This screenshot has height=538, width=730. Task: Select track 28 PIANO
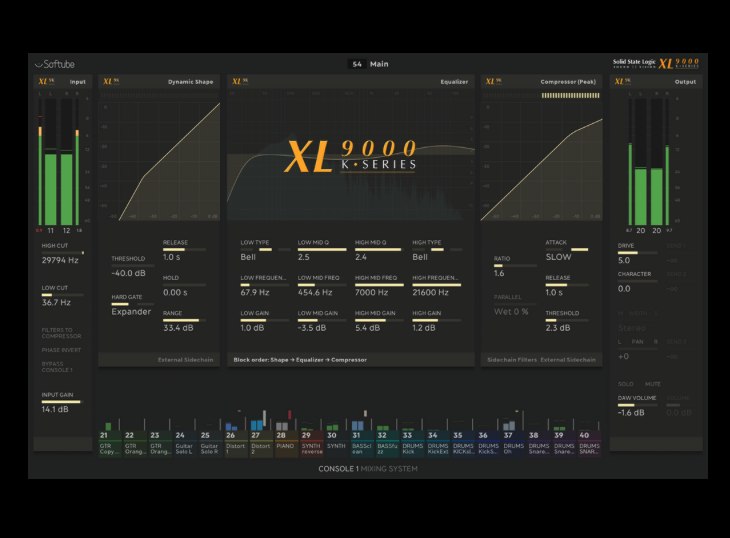[287, 441]
